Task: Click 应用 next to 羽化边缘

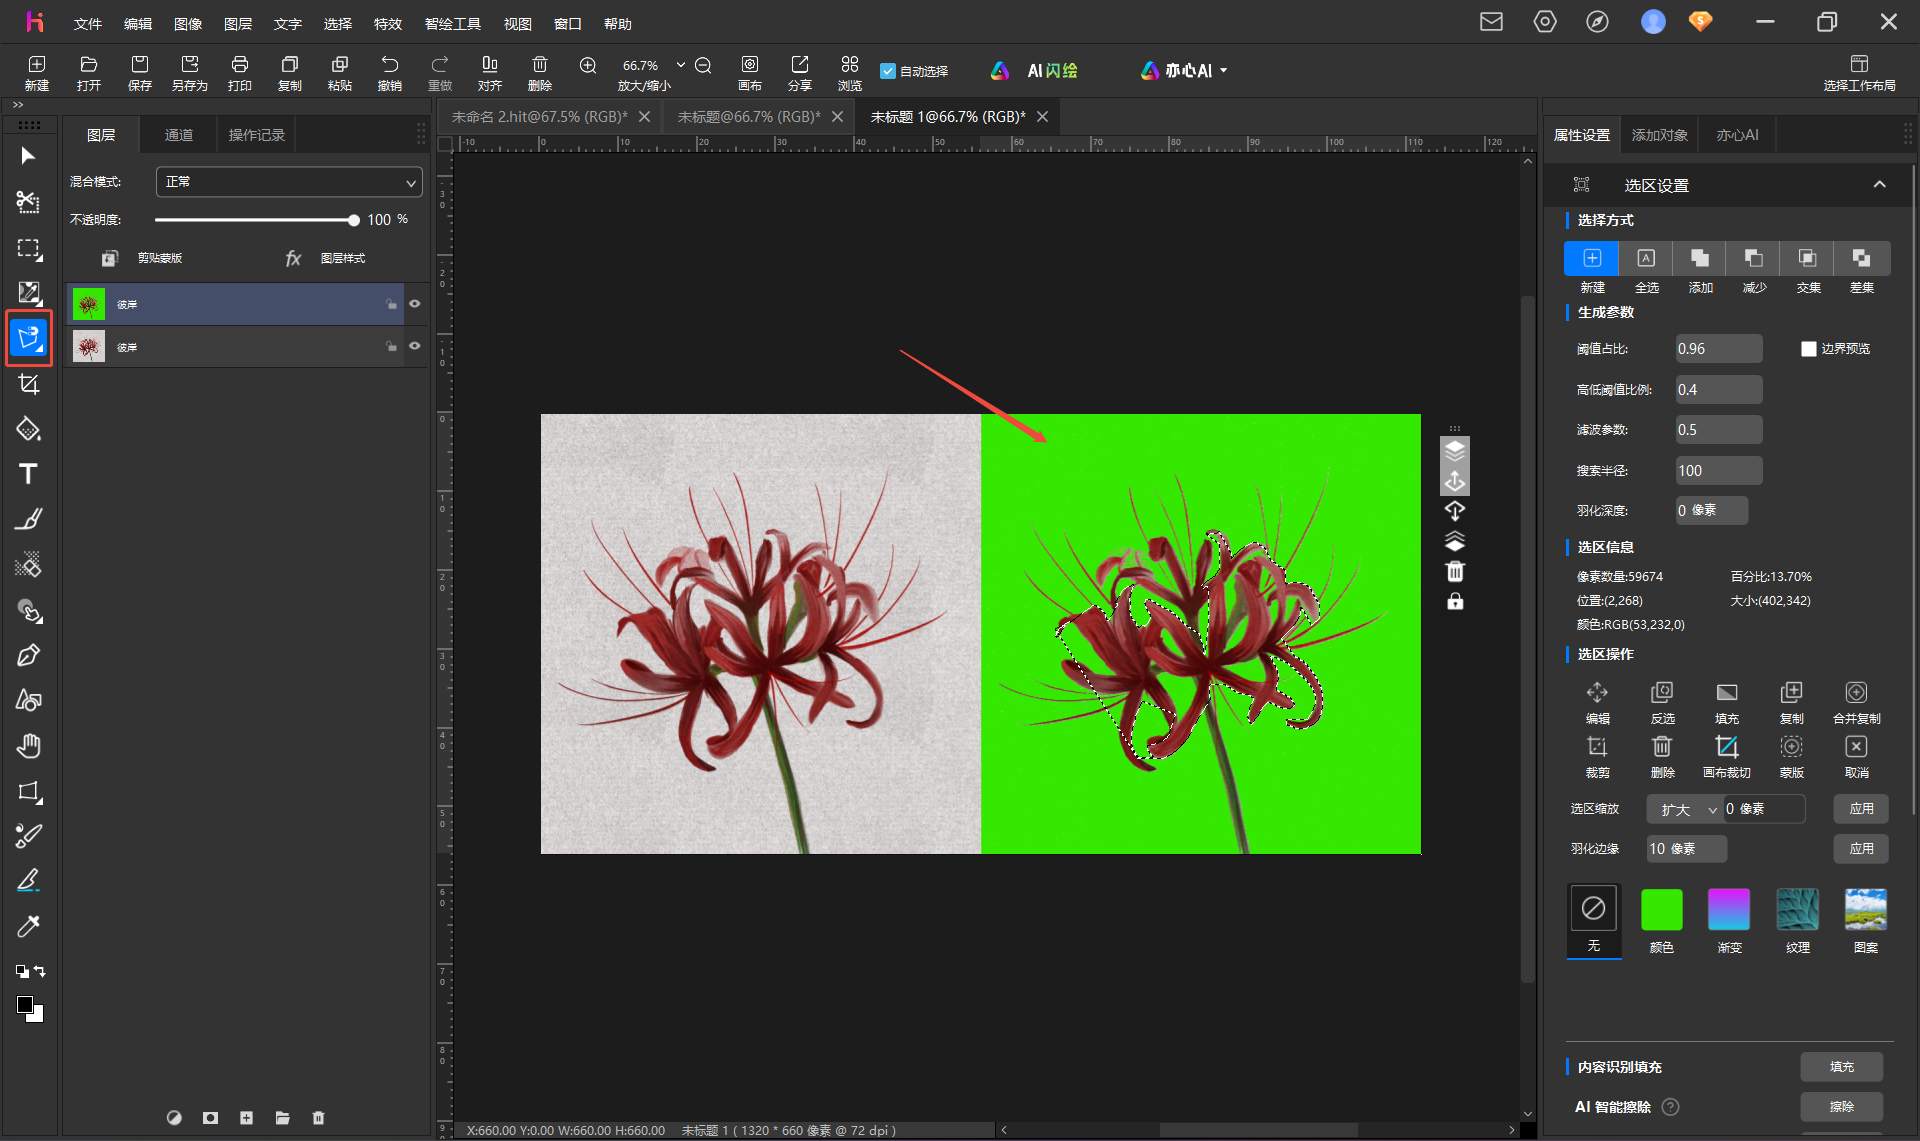Action: [x=1861, y=848]
